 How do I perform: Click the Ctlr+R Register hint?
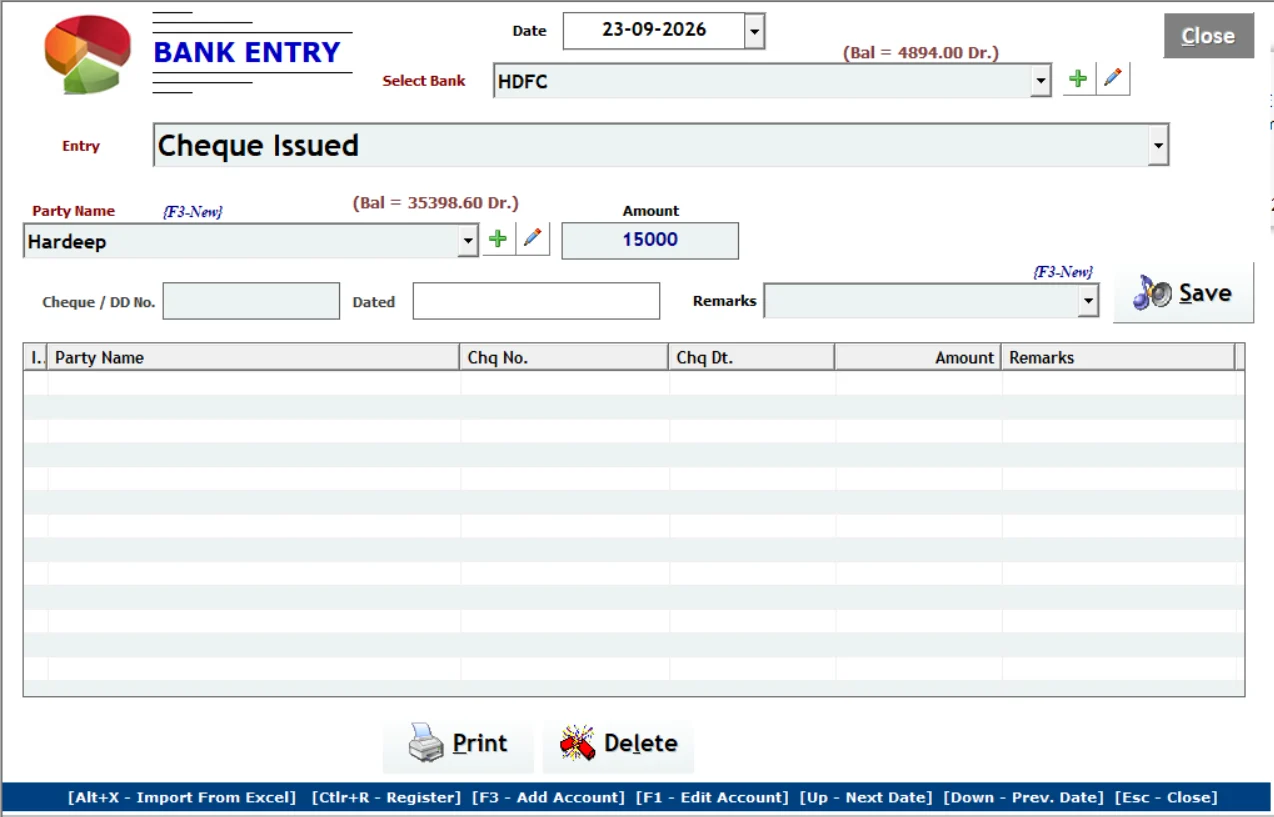(386, 798)
